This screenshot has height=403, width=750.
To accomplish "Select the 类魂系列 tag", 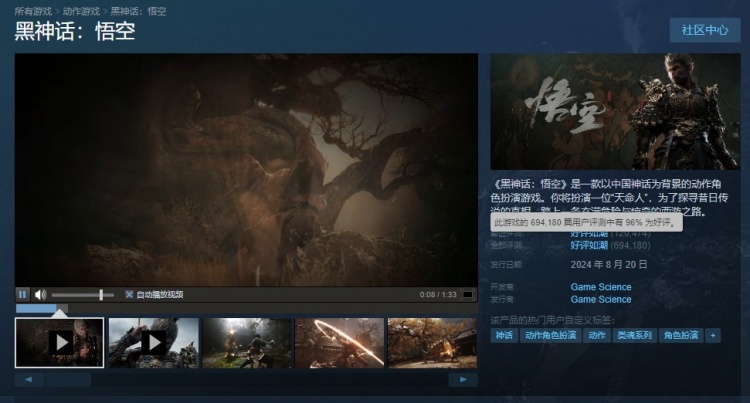I will point(634,335).
